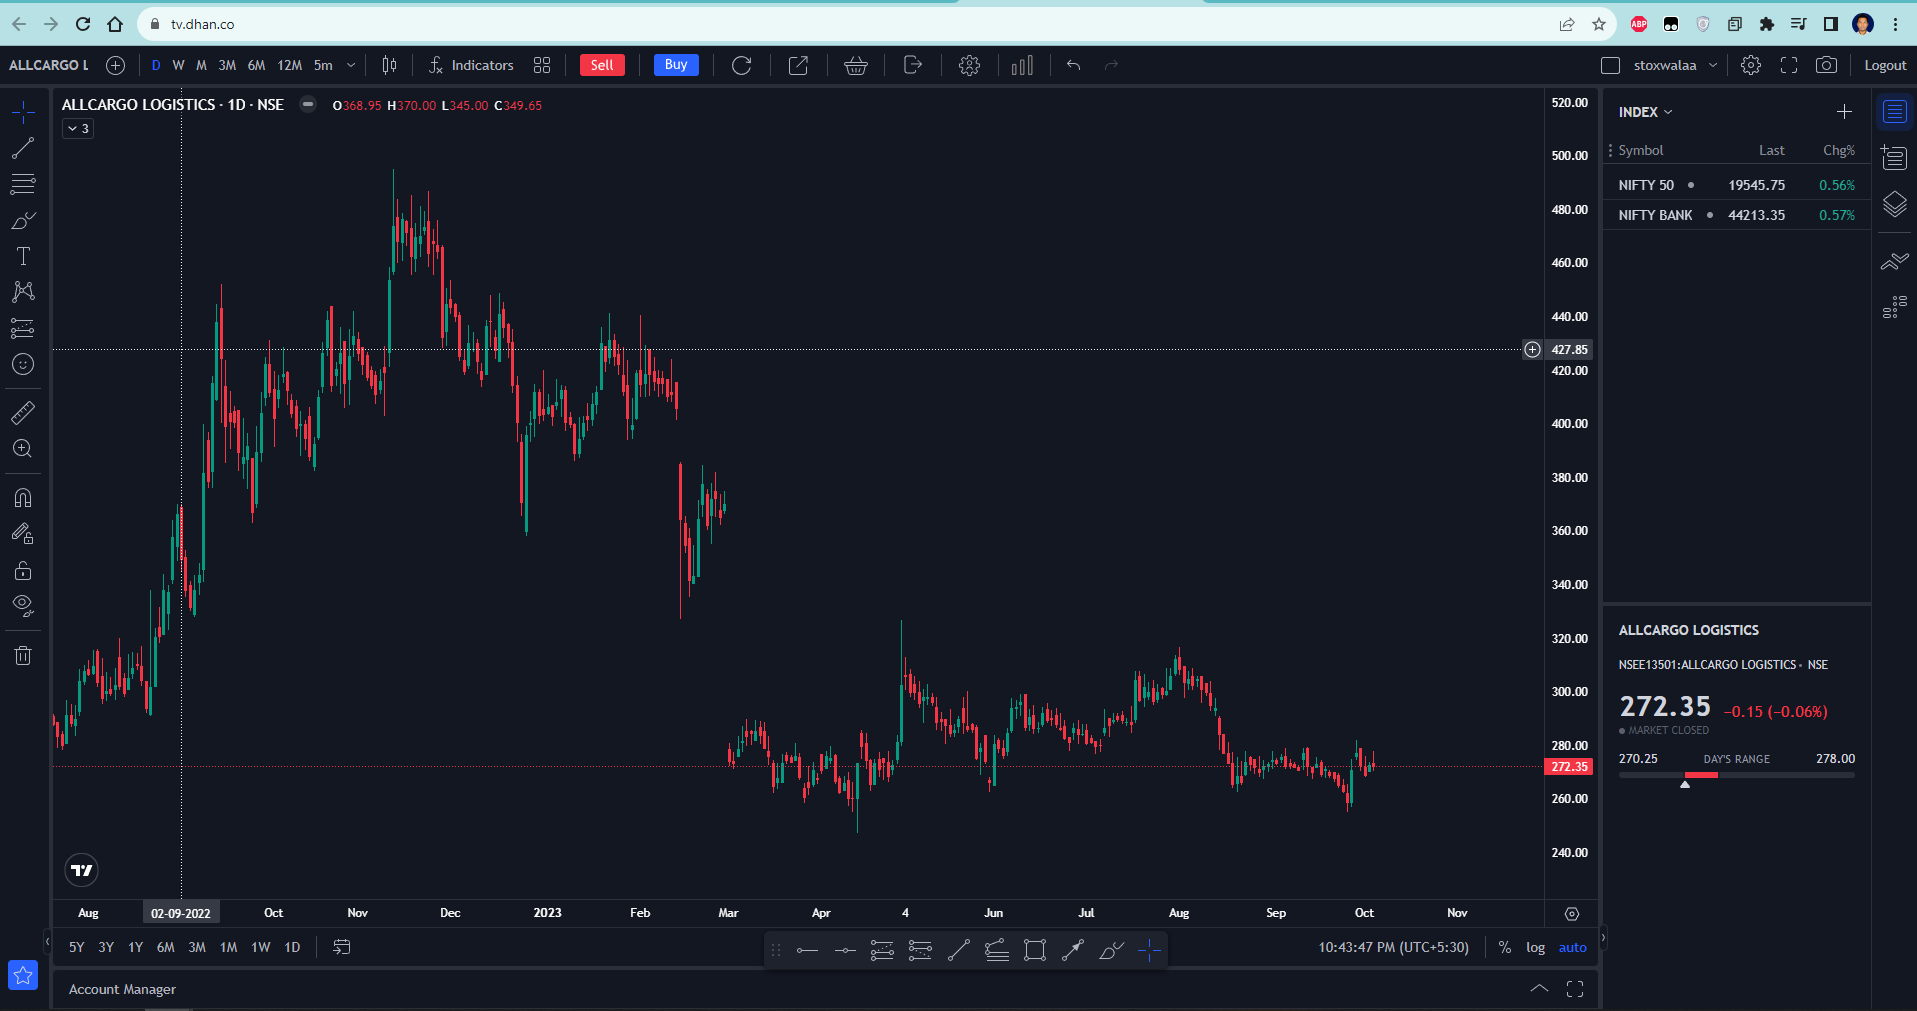This screenshot has width=1917, height=1011.
Task: Click the day's range slider bar
Action: pos(1737,775)
